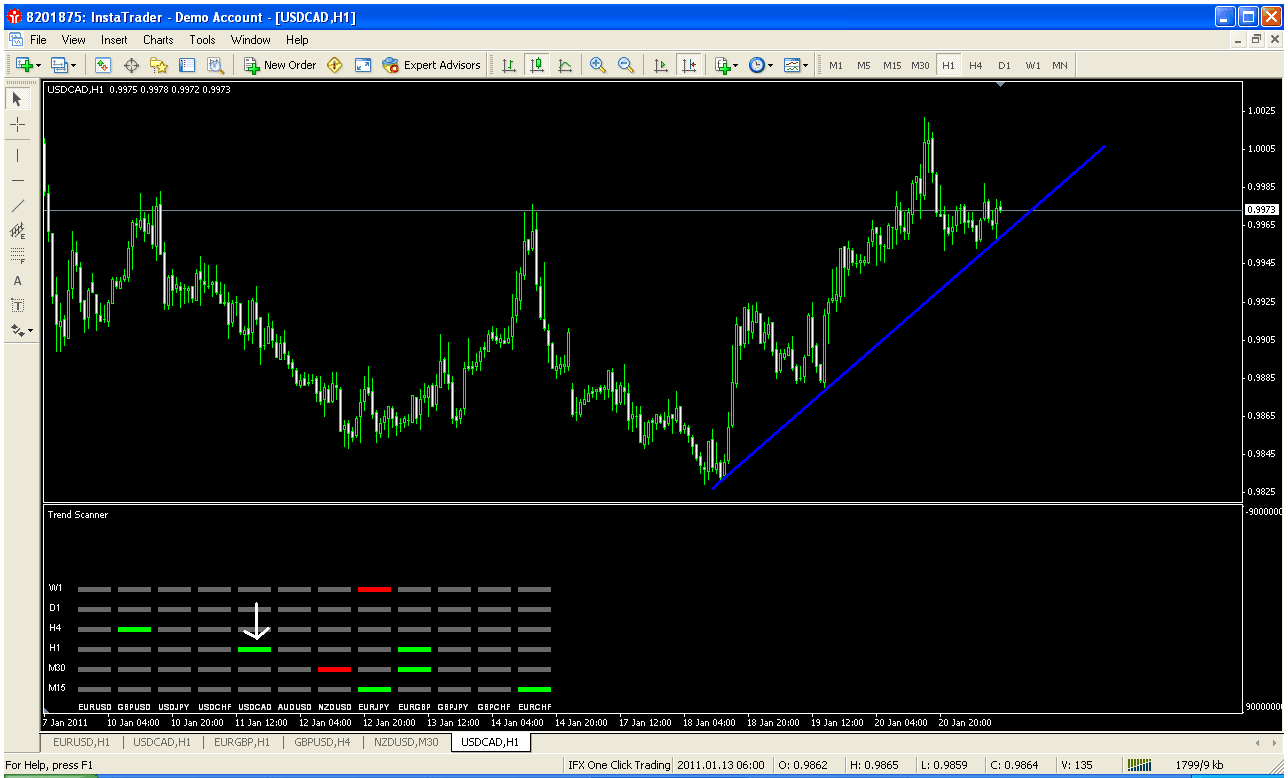Open the Strategy Tester panel icon

click(215, 65)
